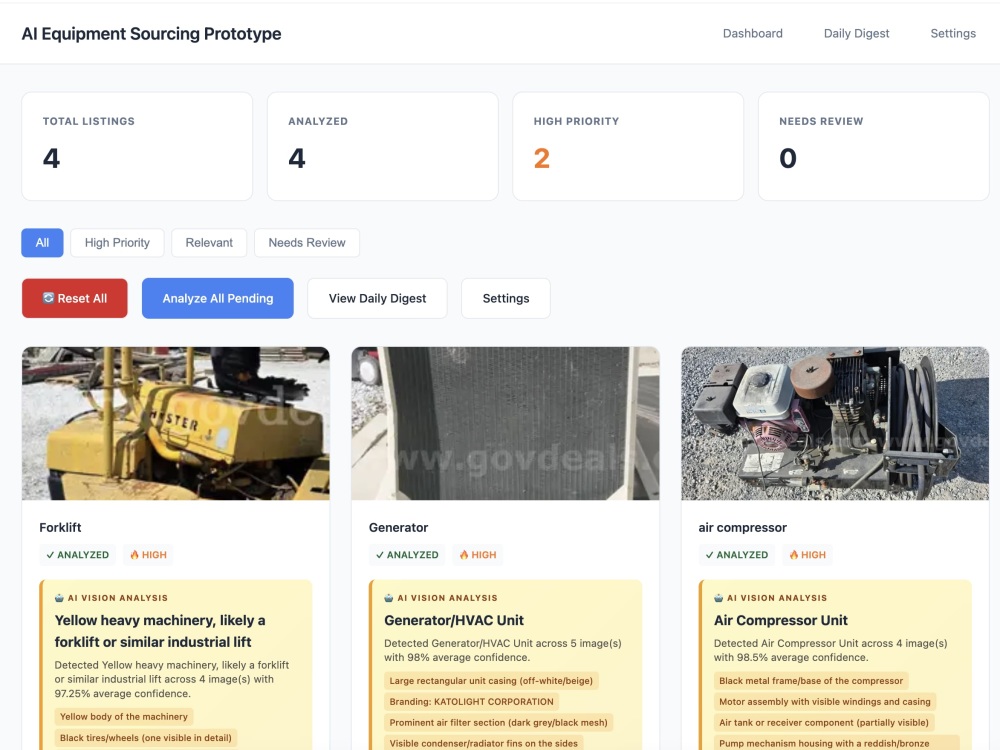The height and width of the screenshot is (750, 1000).
Task: Click the AI Vision robot icon on air compressor card
Action: [x=719, y=598]
